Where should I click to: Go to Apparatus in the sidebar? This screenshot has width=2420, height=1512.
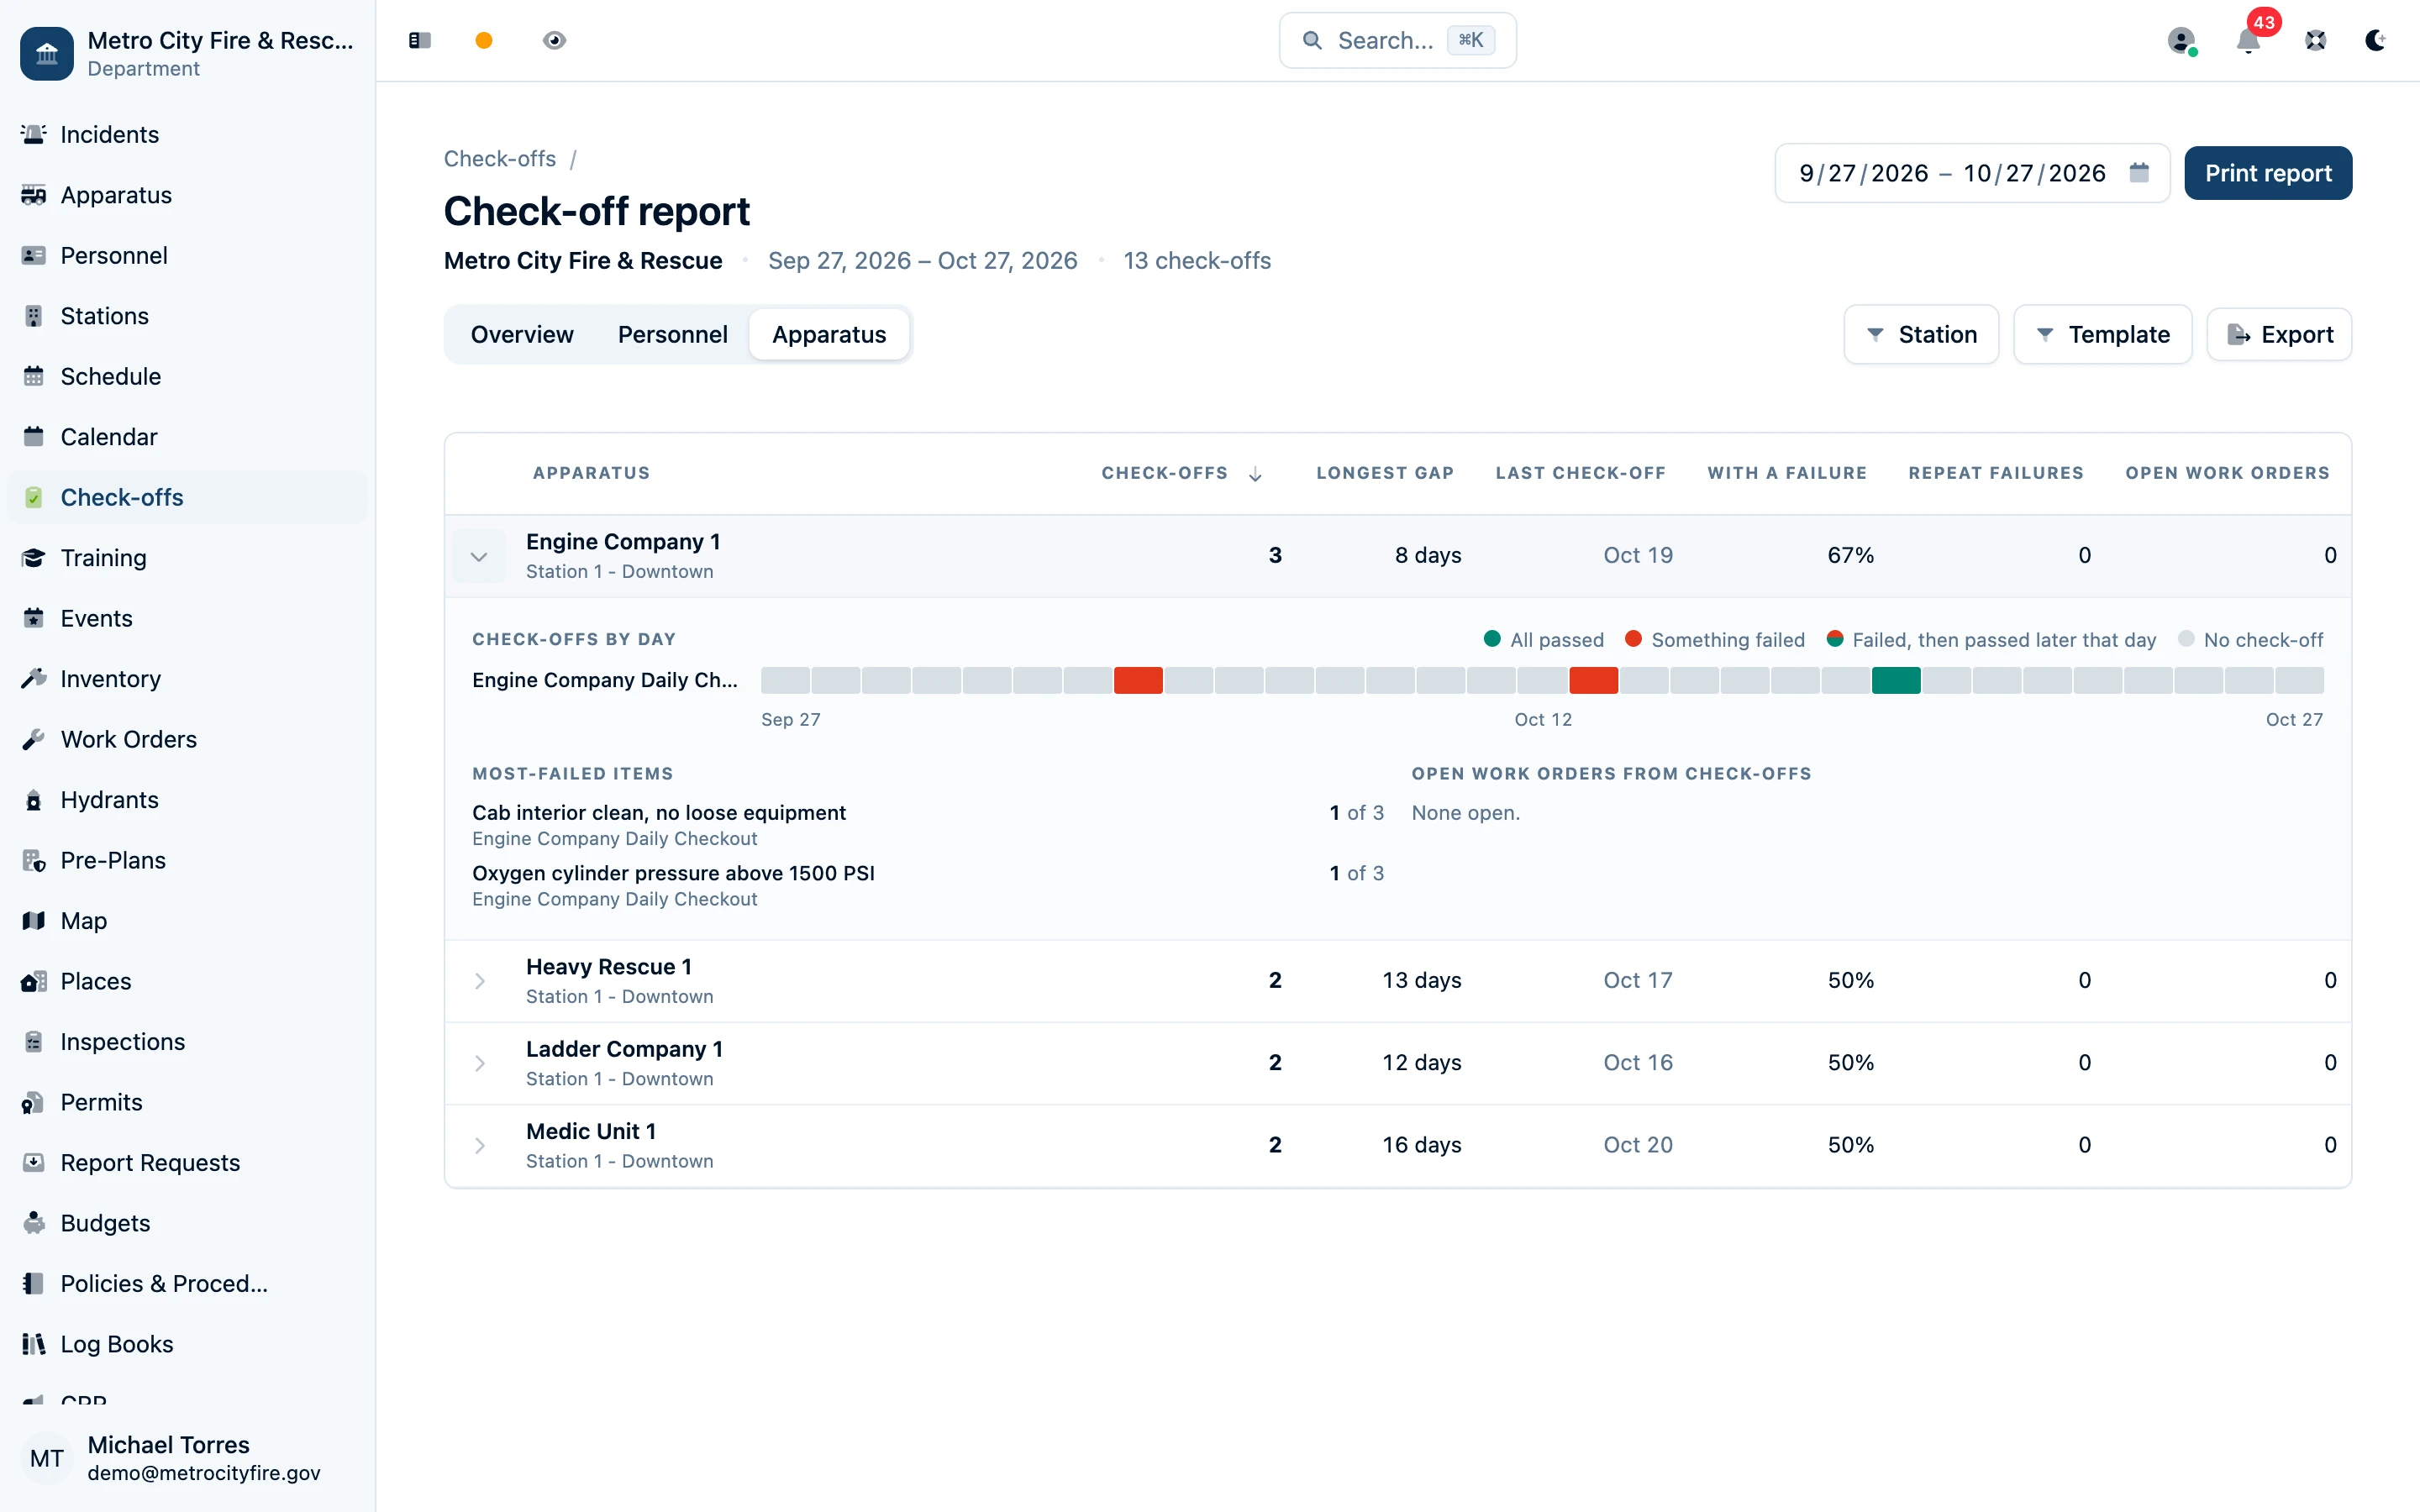click(x=187, y=195)
